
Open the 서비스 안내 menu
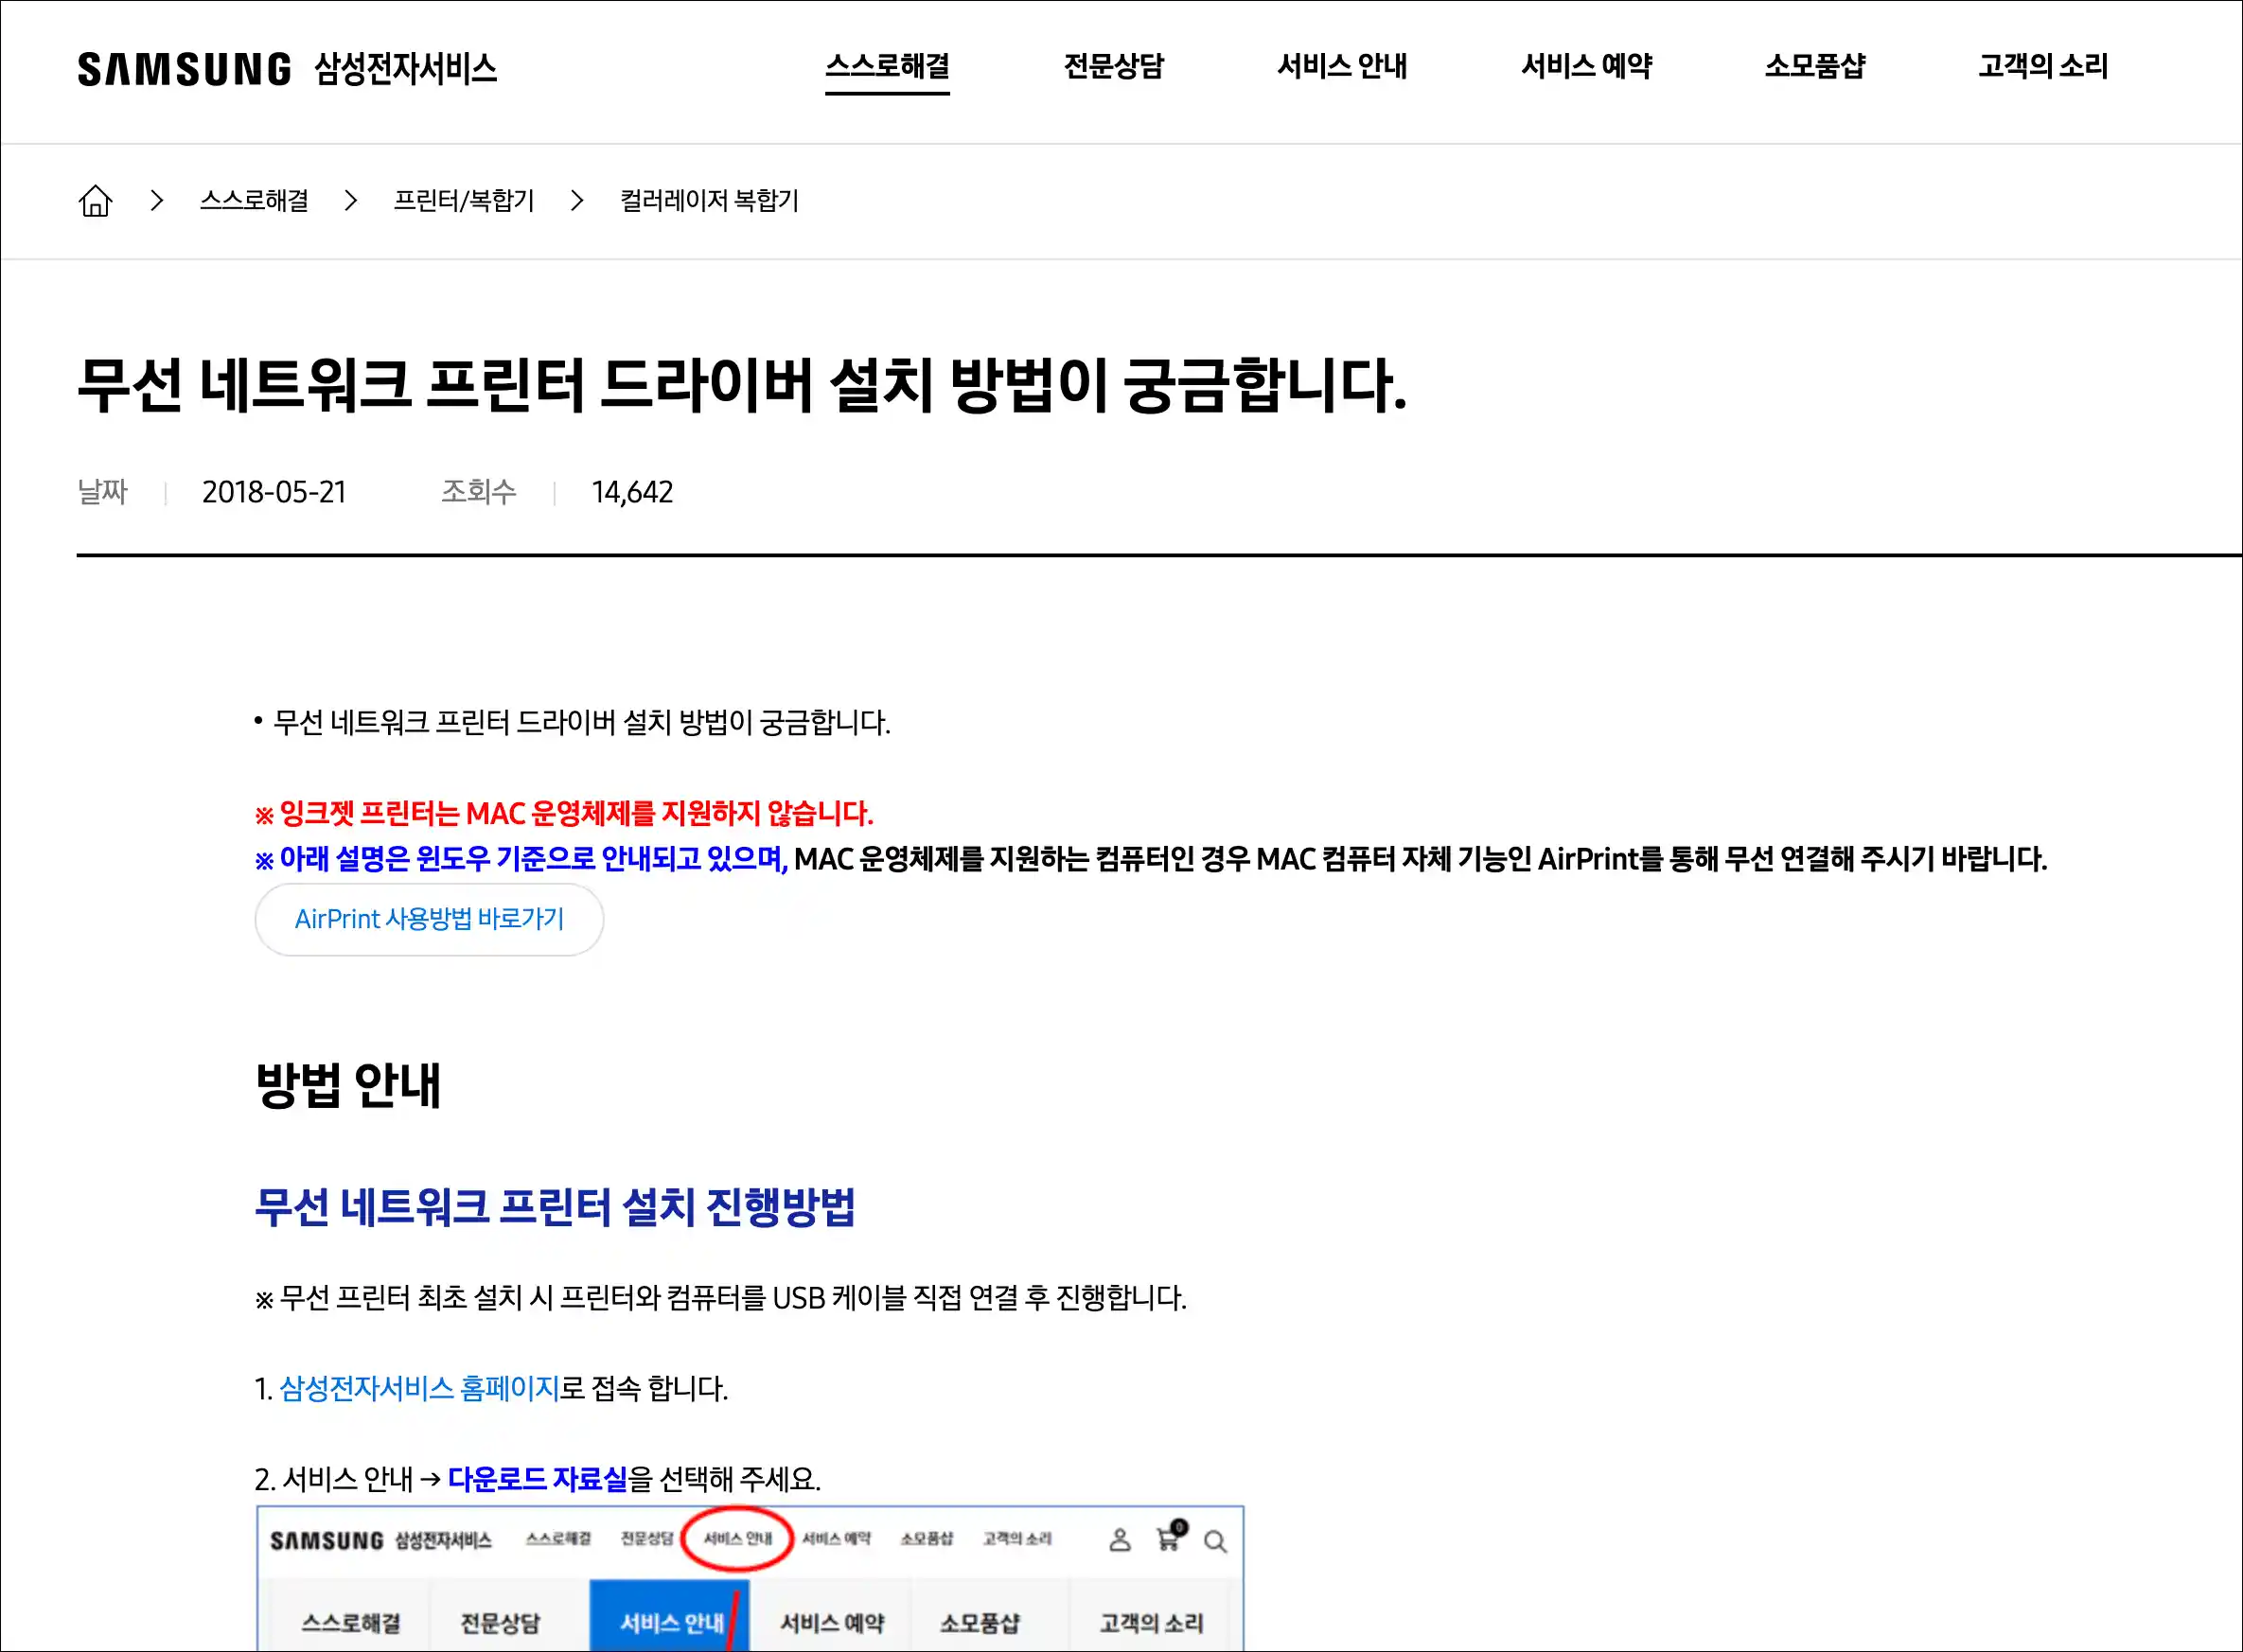coord(1342,67)
